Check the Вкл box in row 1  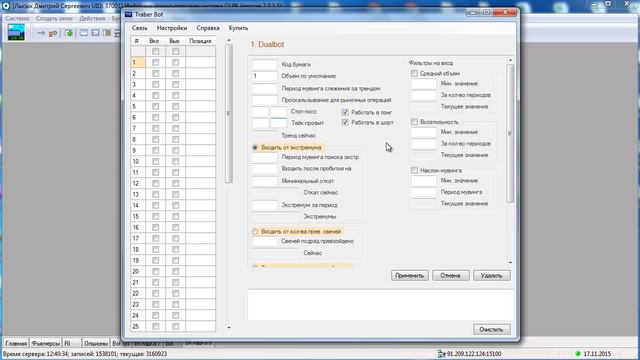[x=155, y=62]
